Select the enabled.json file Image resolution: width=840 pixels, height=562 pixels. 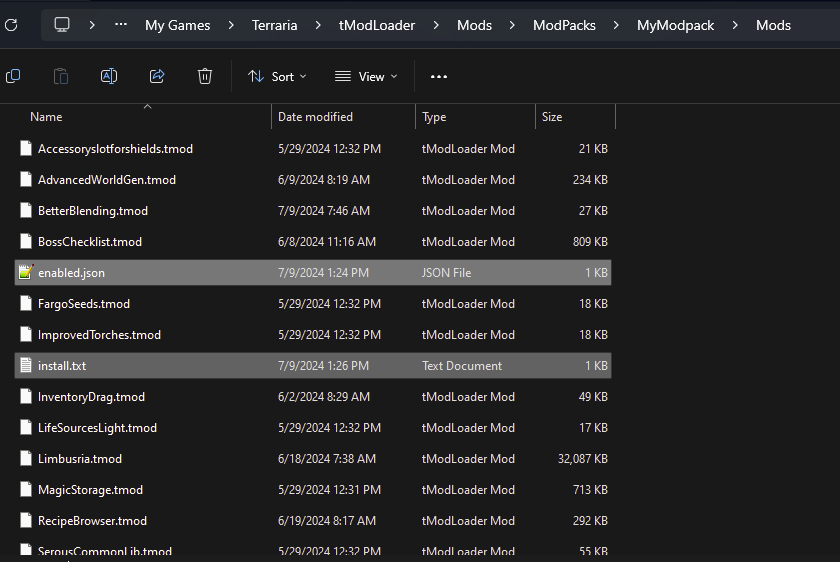point(71,273)
